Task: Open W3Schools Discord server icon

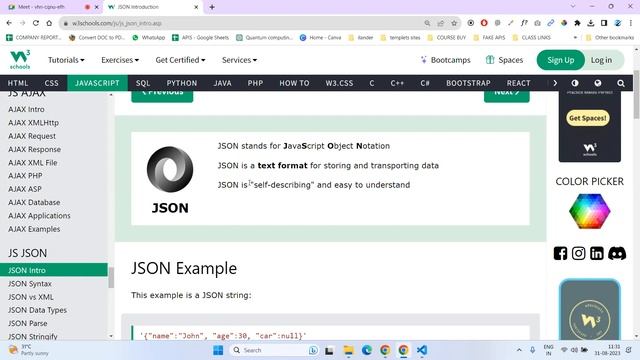Action: [617, 253]
